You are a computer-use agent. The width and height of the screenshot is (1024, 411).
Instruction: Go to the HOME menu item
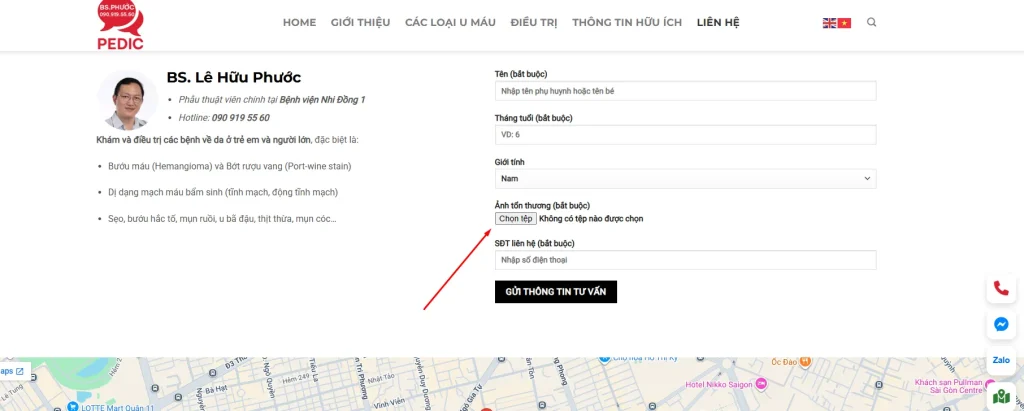299,22
